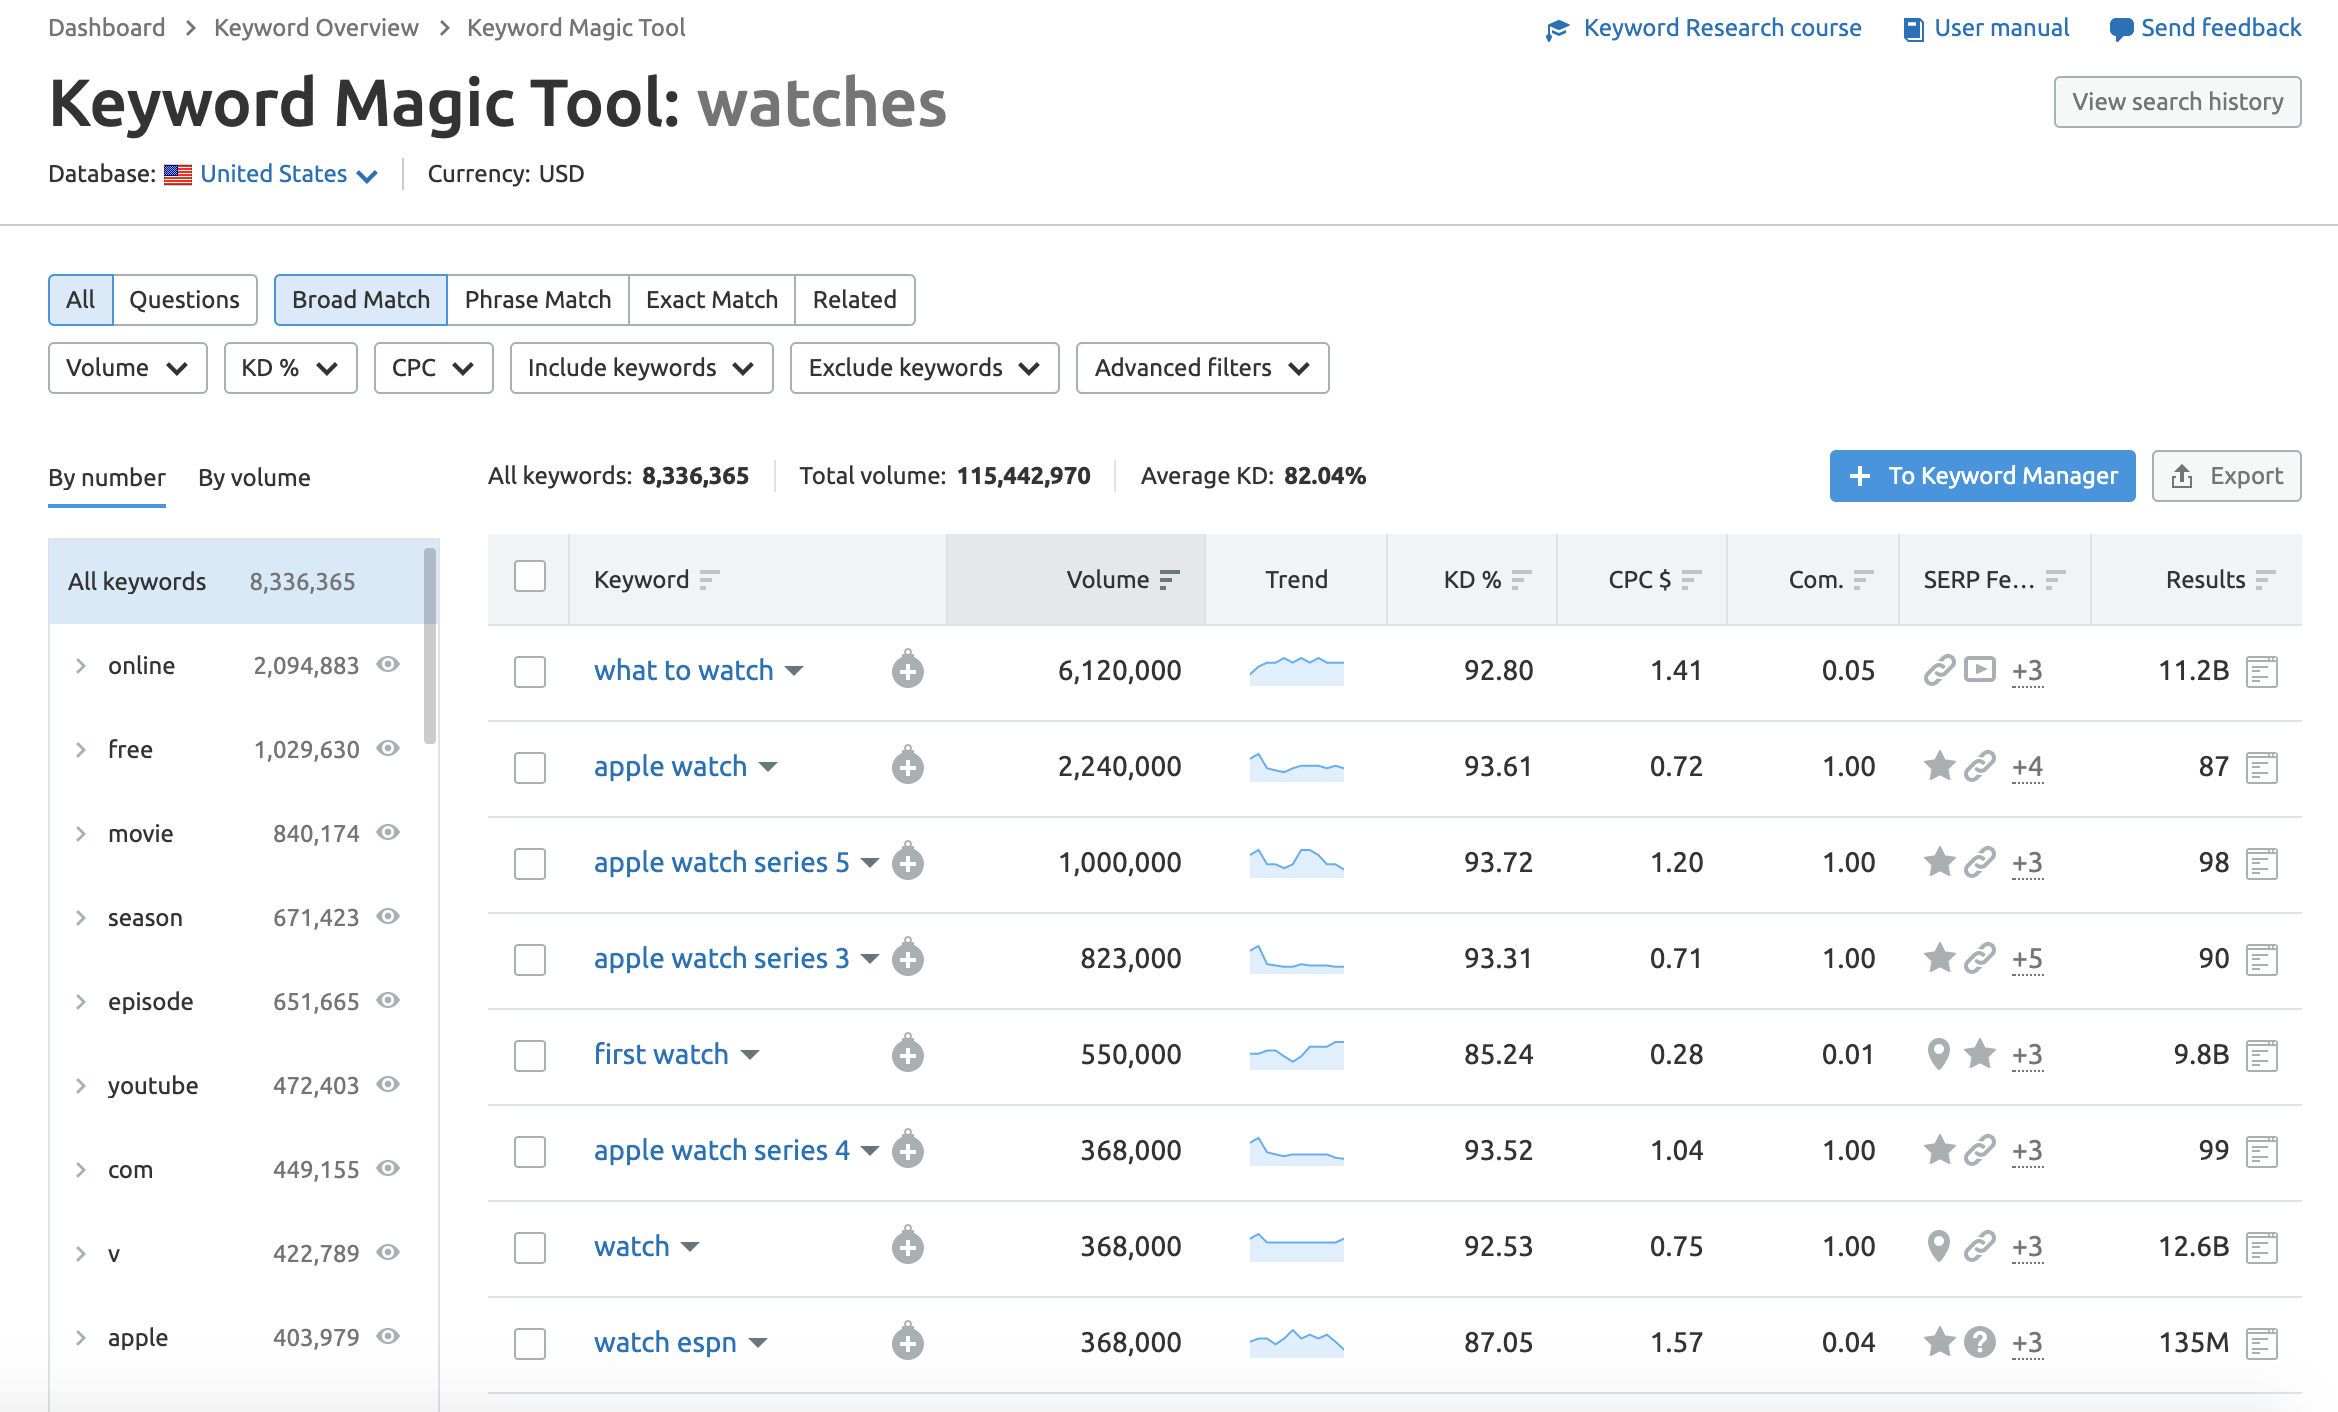The width and height of the screenshot is (2338, 1412).
Task: Expand the 'movie' keyword group
Action: click(81, 834)
